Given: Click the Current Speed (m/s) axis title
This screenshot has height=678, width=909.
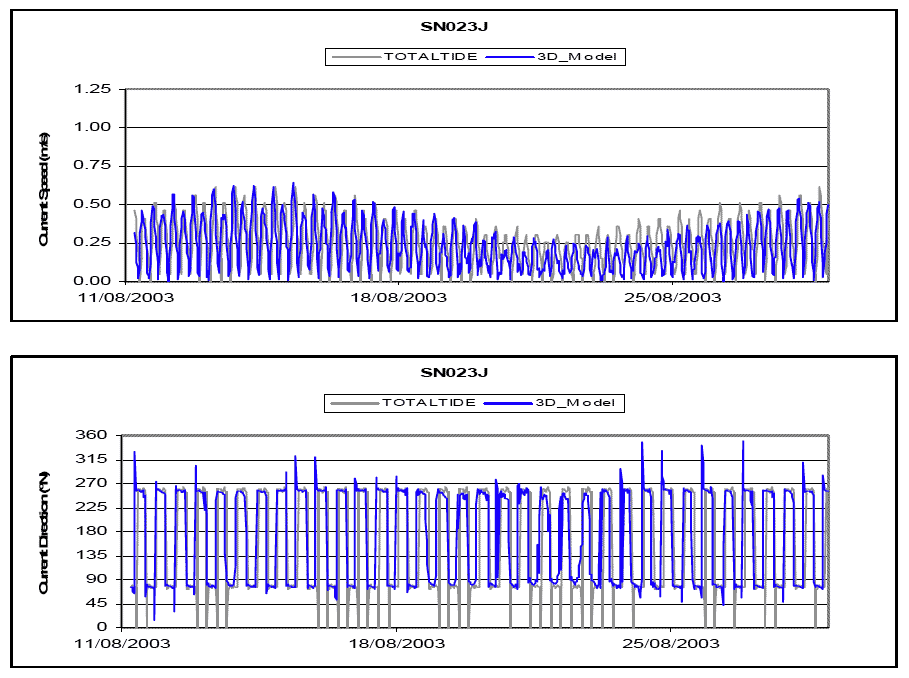Looking at the screenshot, I should point(45,188).
